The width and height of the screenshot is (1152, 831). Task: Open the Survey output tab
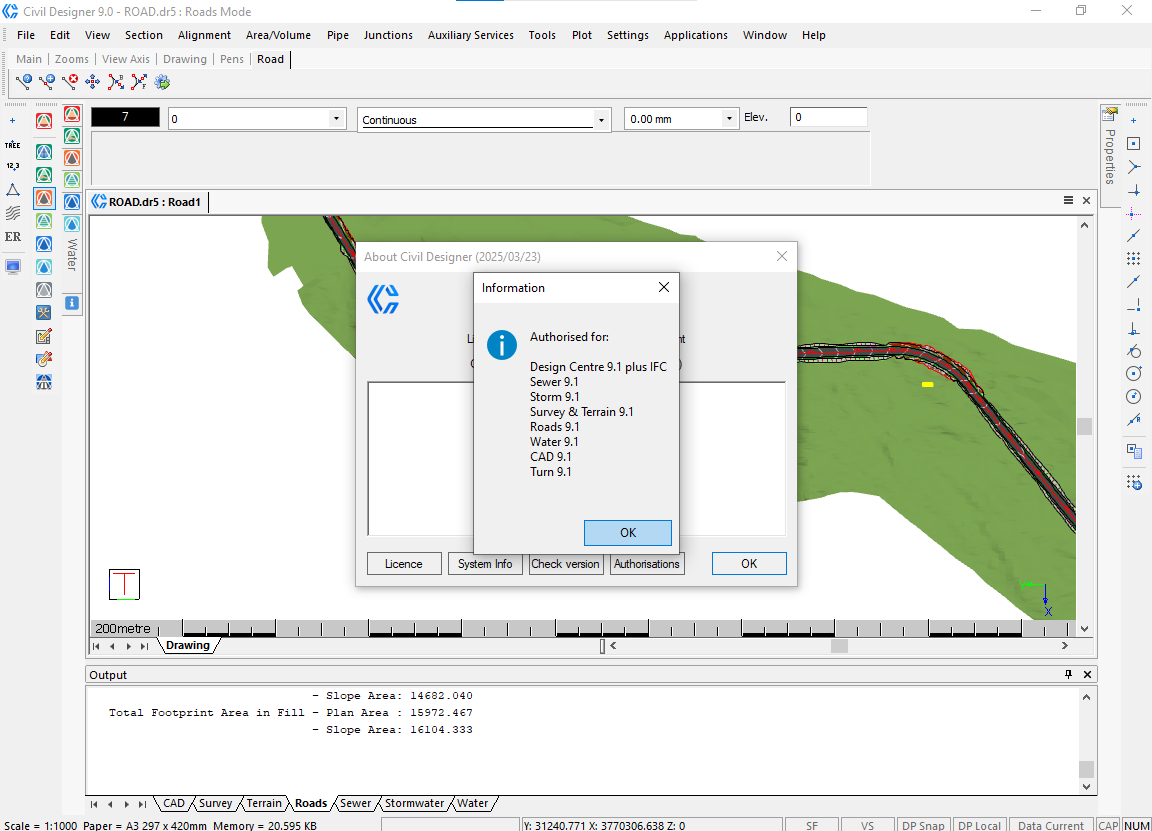coord(215,803)
